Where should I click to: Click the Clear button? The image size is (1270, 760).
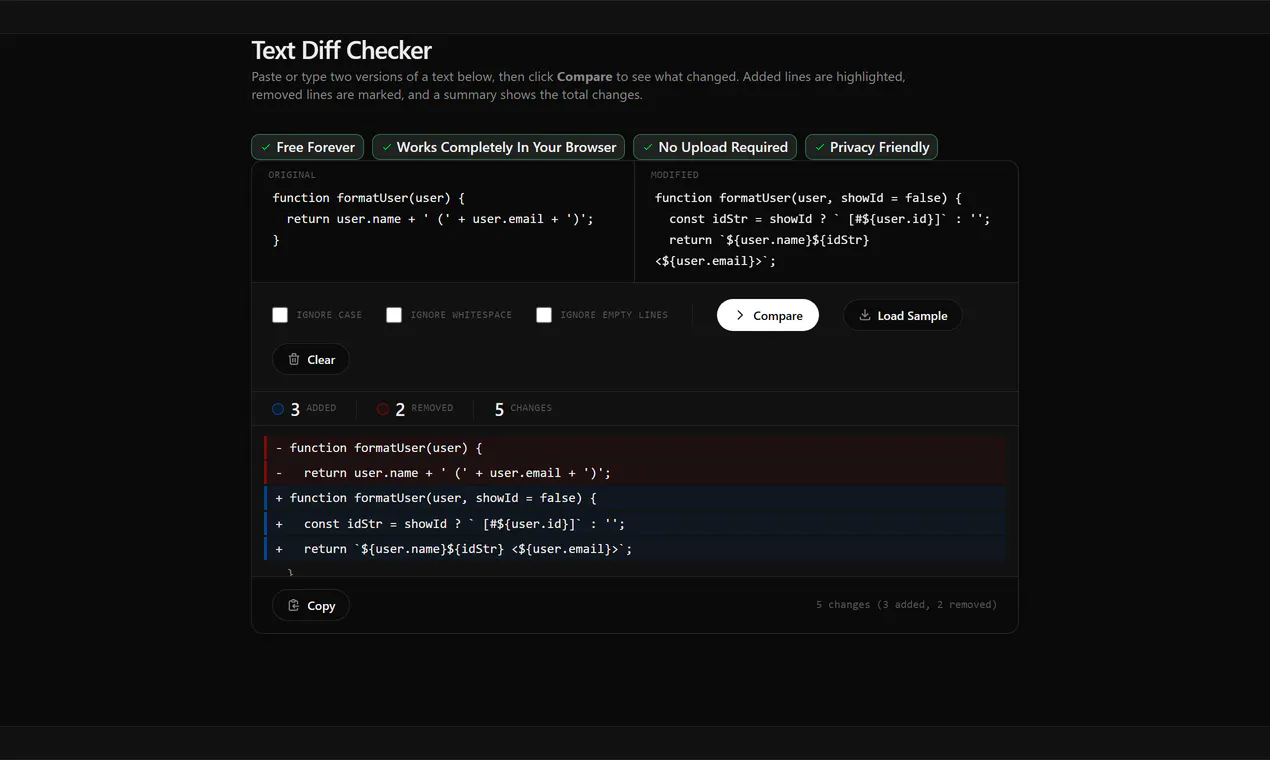click(x=310, y=359)
